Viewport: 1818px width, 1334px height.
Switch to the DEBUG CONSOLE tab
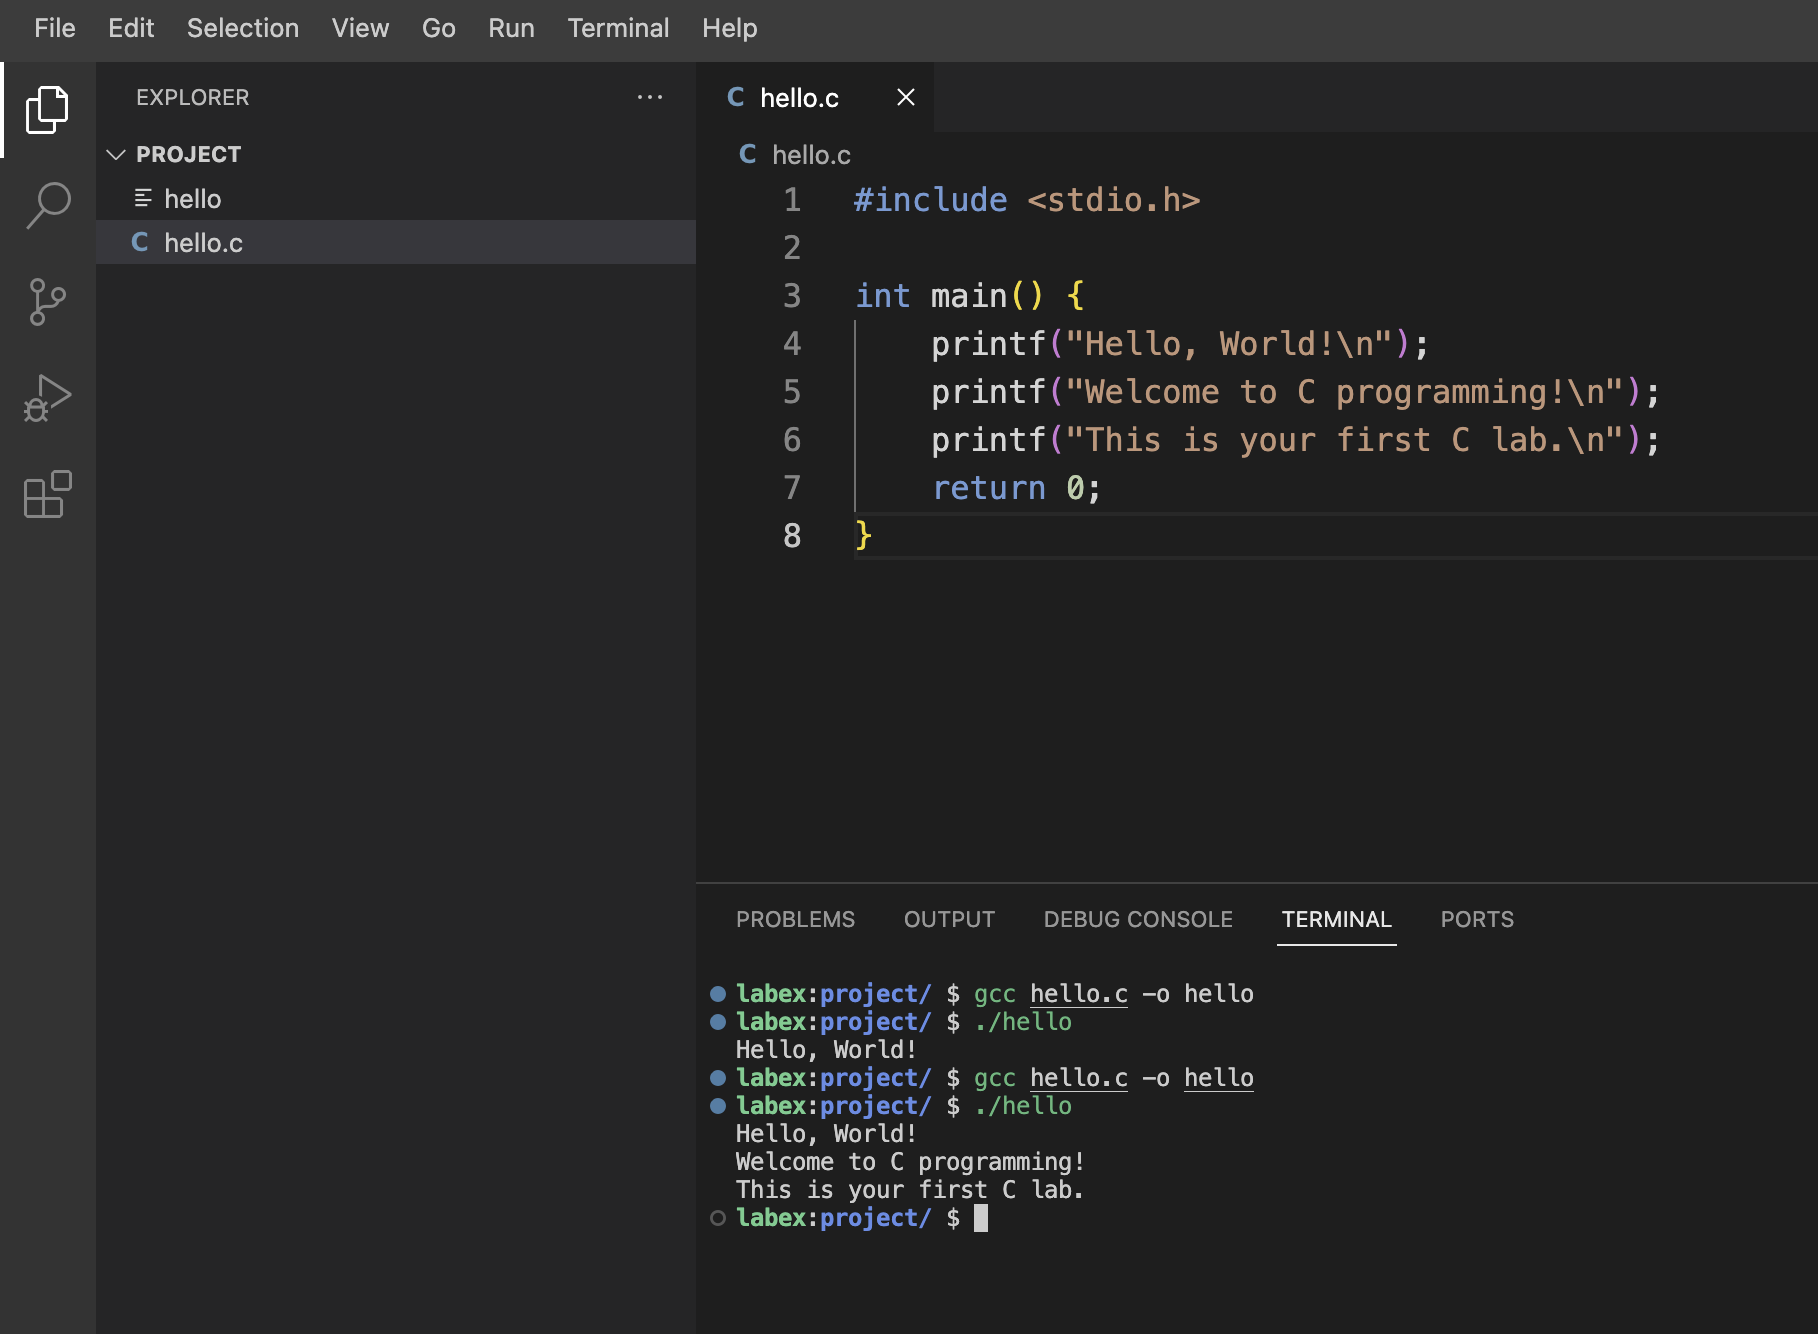click(x=1138, y=919)
